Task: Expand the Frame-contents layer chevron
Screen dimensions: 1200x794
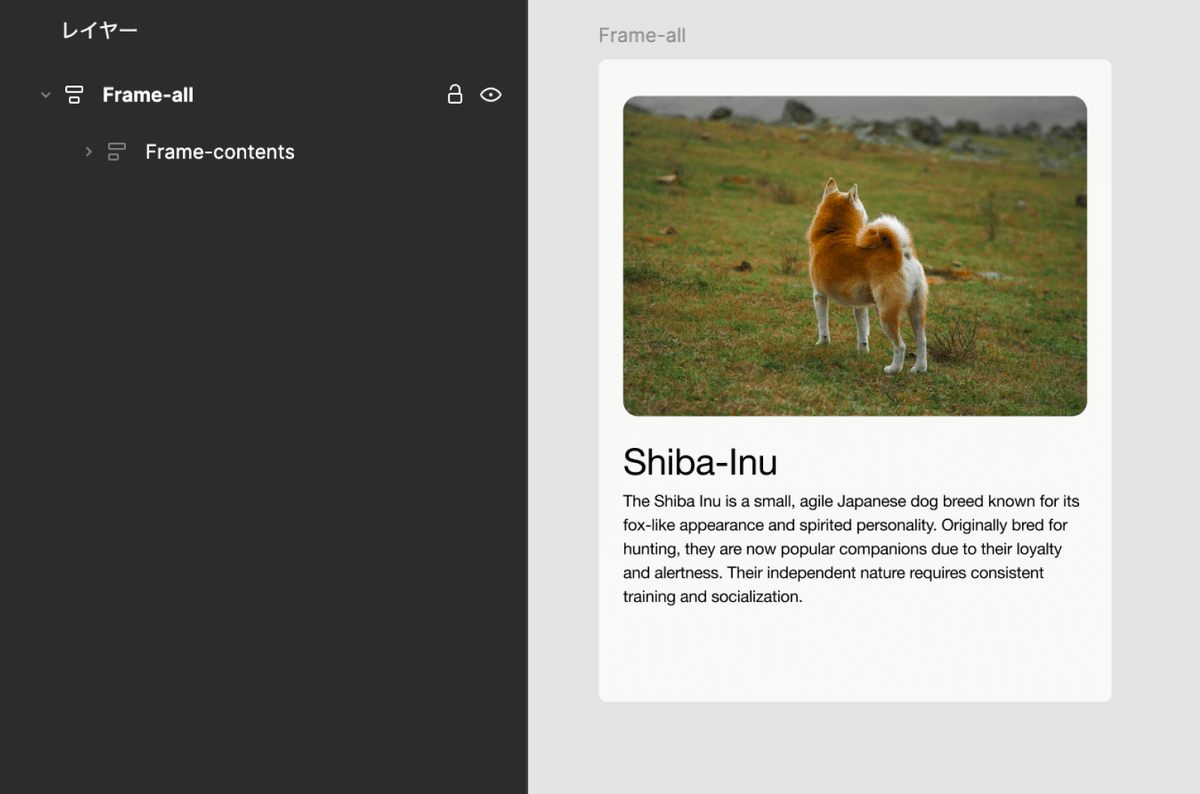Action: pyautogui.click(x=88, y=152)
